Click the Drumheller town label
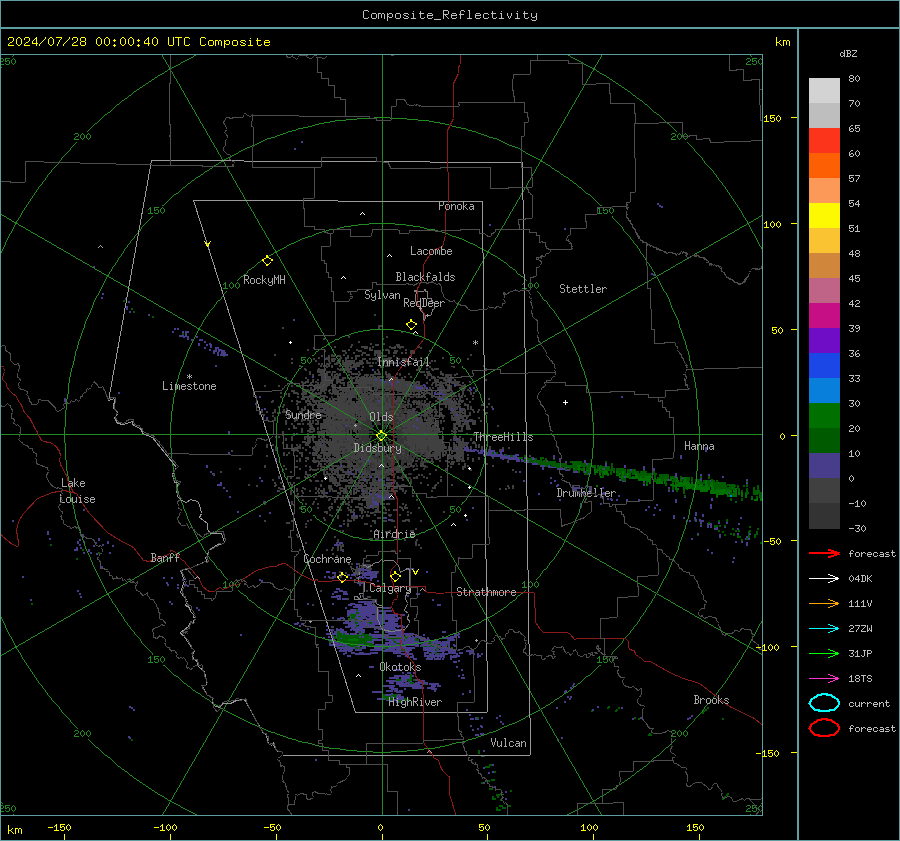 point(586,493)
